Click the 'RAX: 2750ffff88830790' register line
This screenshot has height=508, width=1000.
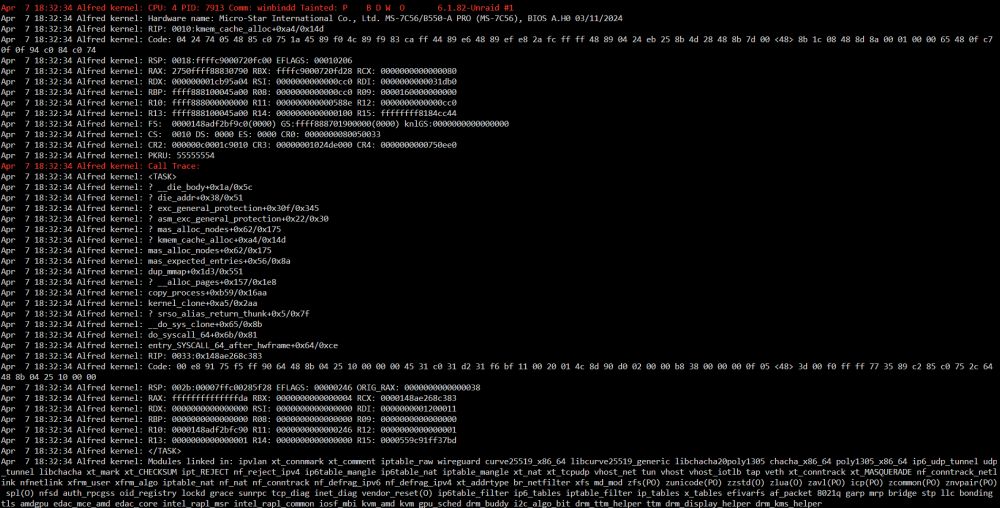[x=228, y=71]
